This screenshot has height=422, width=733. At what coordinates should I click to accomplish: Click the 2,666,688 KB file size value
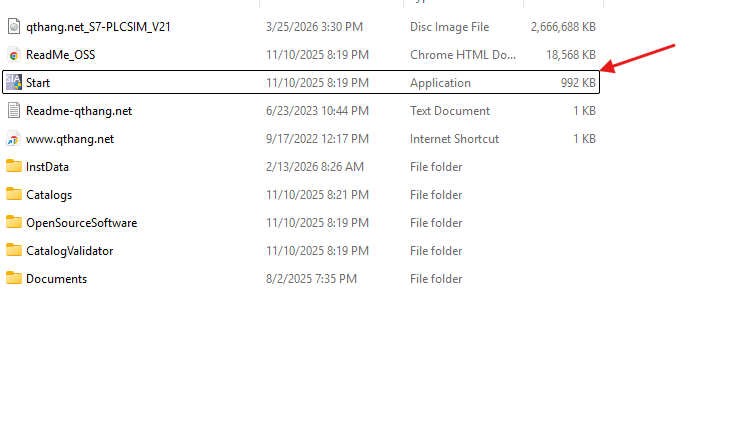(562, 27)
